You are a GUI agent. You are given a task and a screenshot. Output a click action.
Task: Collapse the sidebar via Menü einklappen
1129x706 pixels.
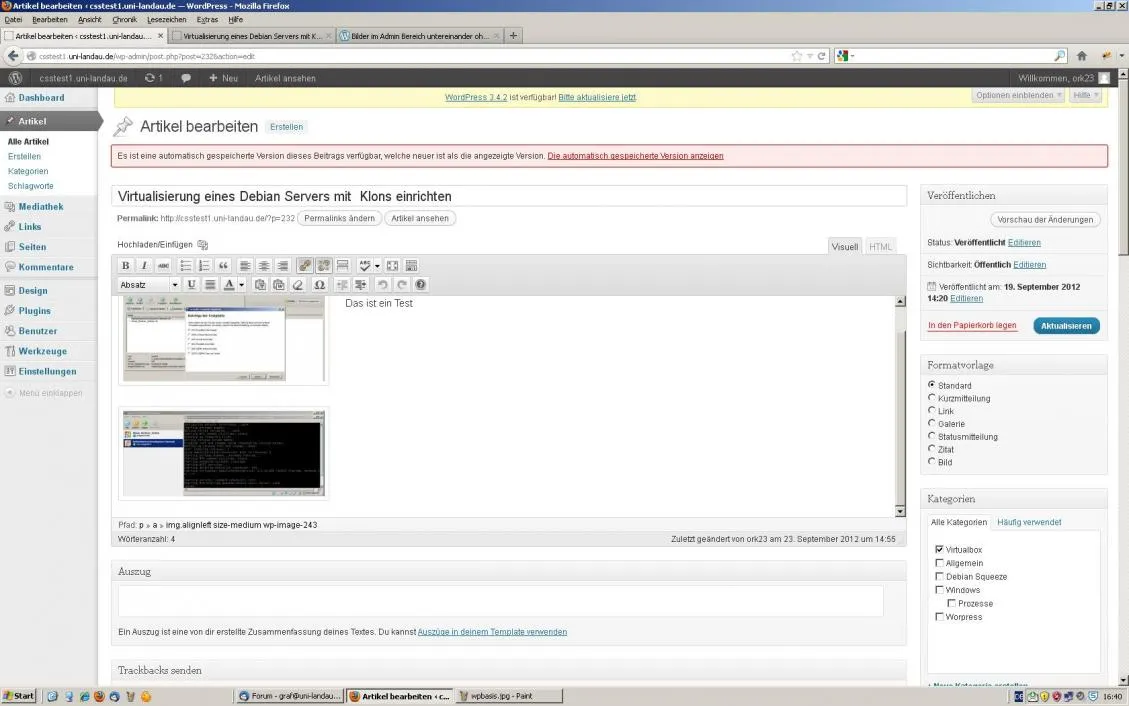tap(44, 393)
